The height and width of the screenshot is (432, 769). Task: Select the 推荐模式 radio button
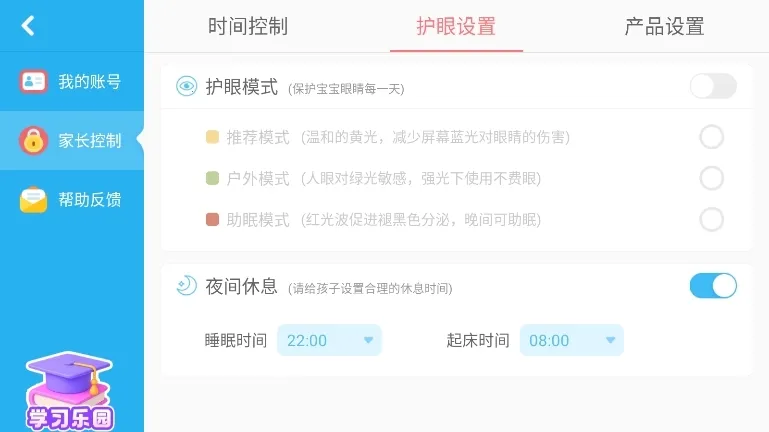coord(712,137)
